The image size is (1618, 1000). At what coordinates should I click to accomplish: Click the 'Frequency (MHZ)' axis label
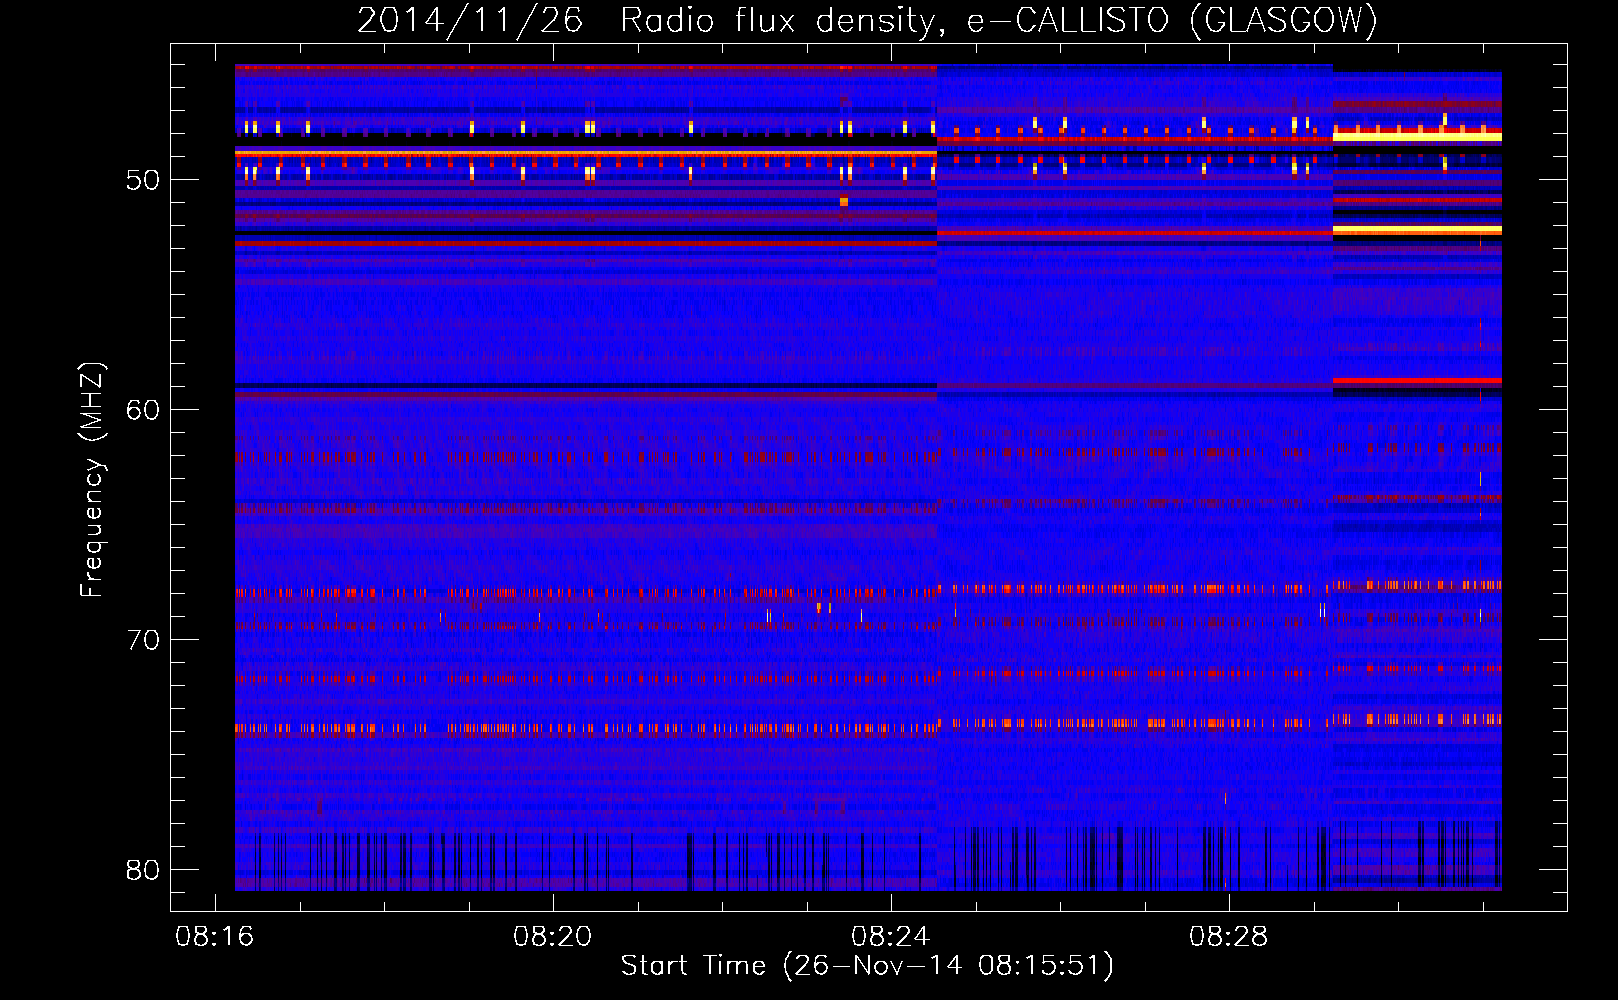click(91, 480)
